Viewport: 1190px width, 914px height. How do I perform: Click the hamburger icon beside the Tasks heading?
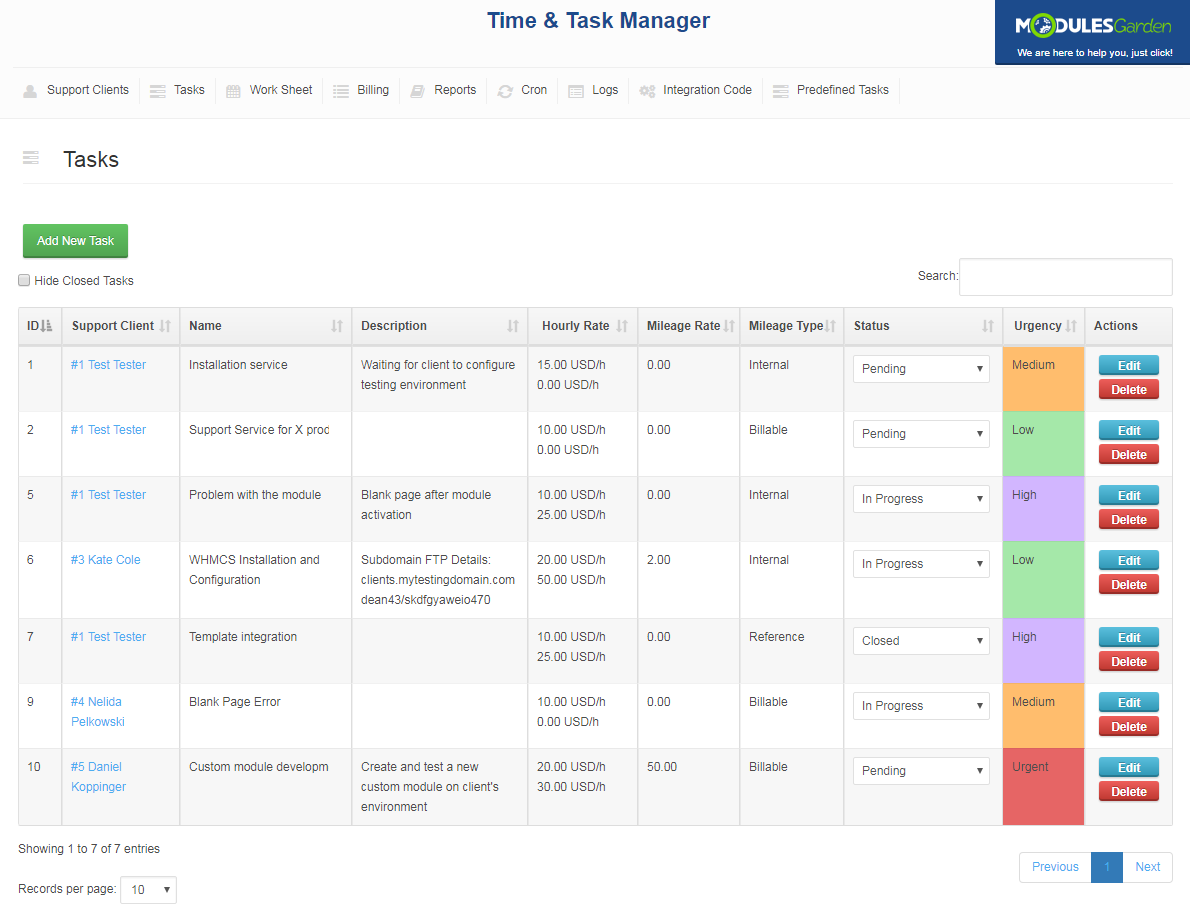point(30,158)
